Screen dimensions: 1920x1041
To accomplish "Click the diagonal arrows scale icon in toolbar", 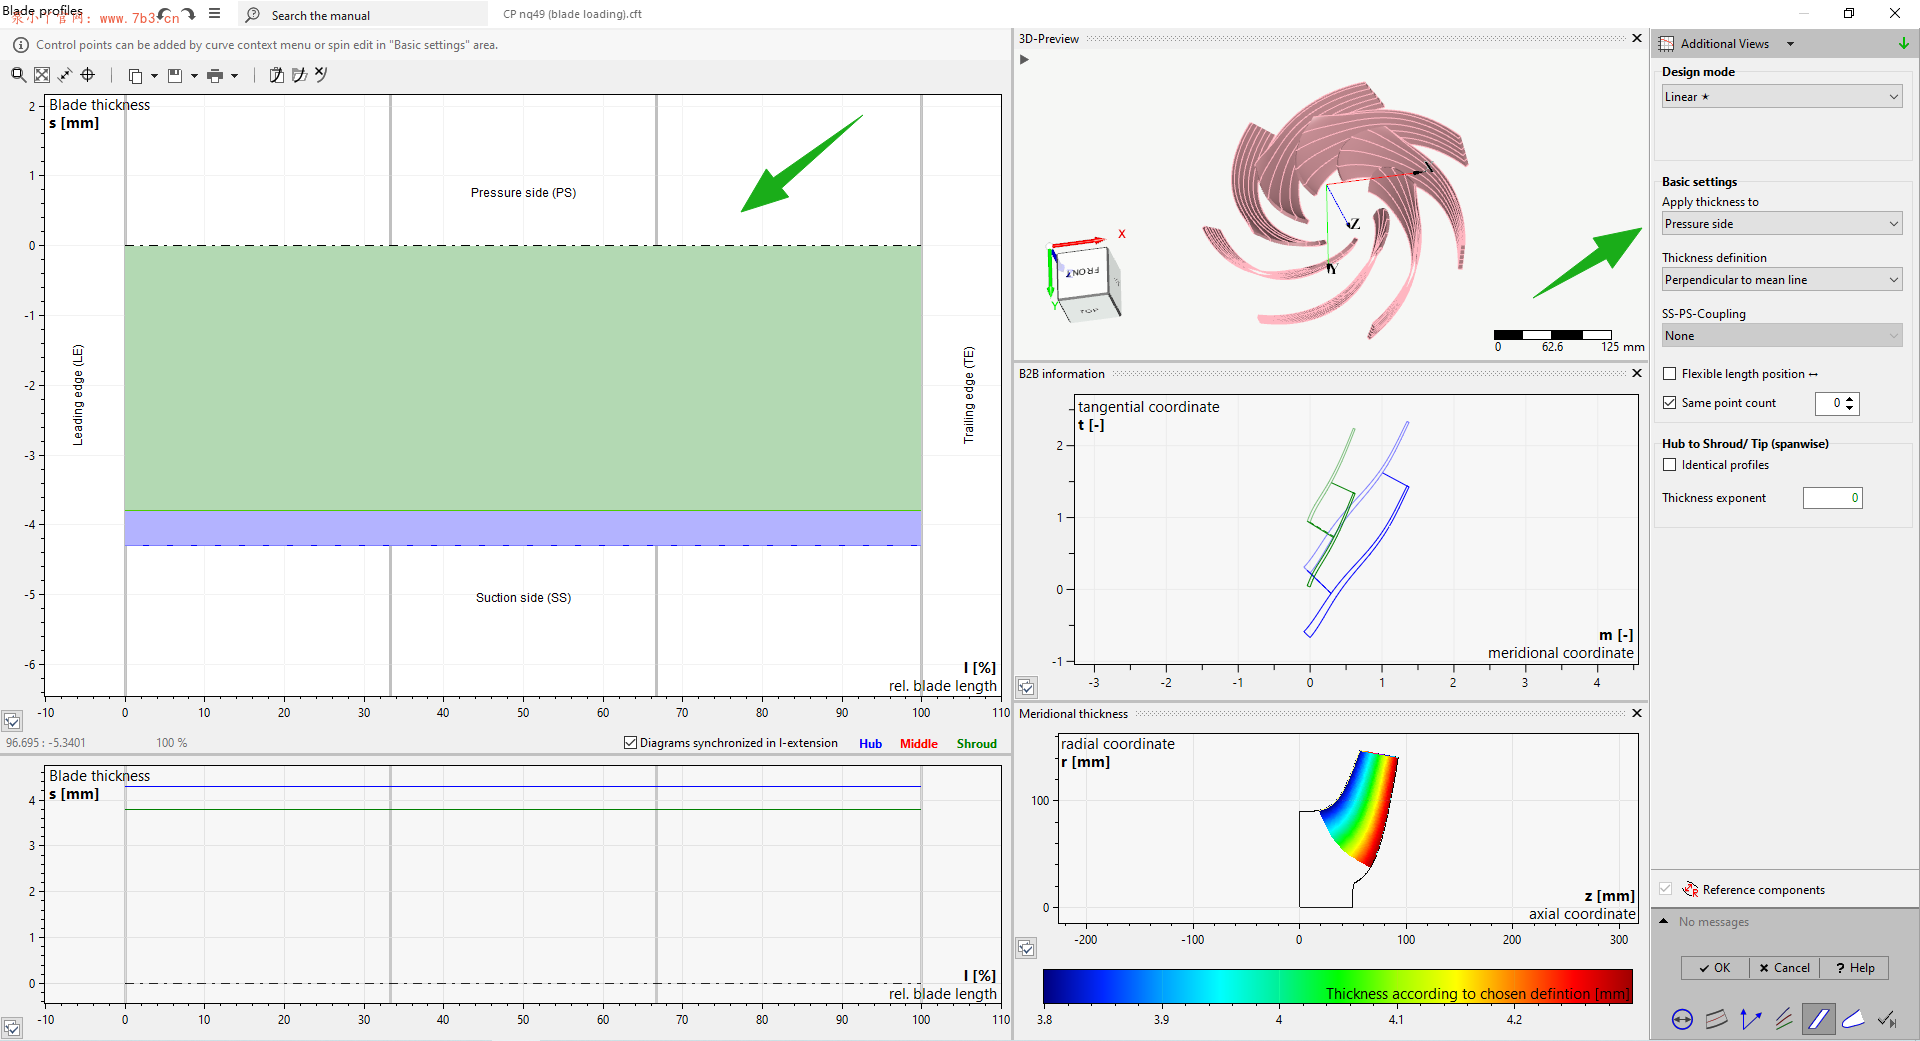I will coord(65,75).
